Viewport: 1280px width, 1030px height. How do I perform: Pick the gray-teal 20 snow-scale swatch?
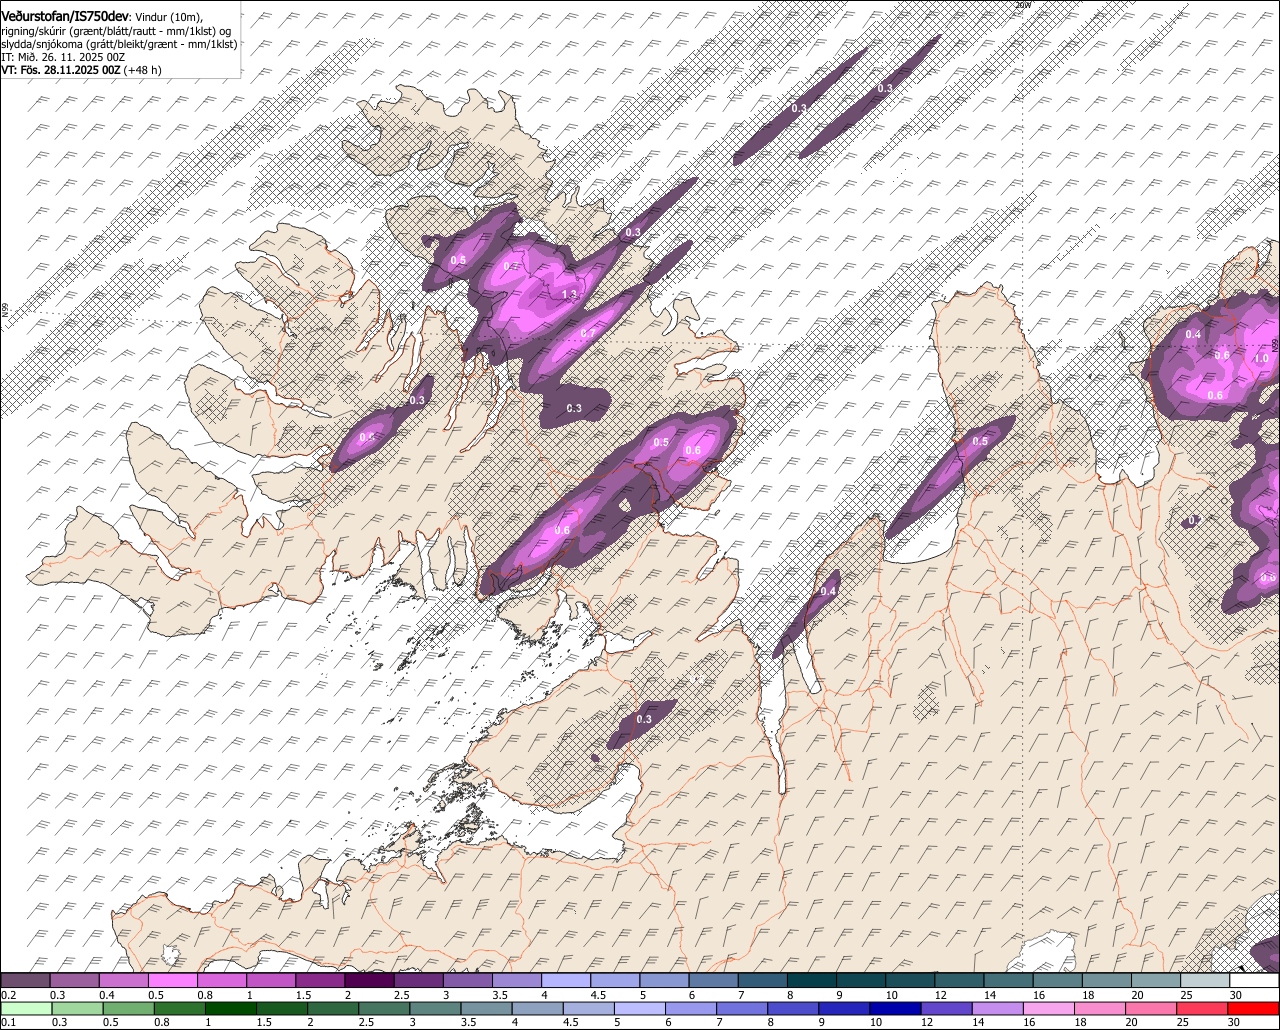(x=1156, y=980)
